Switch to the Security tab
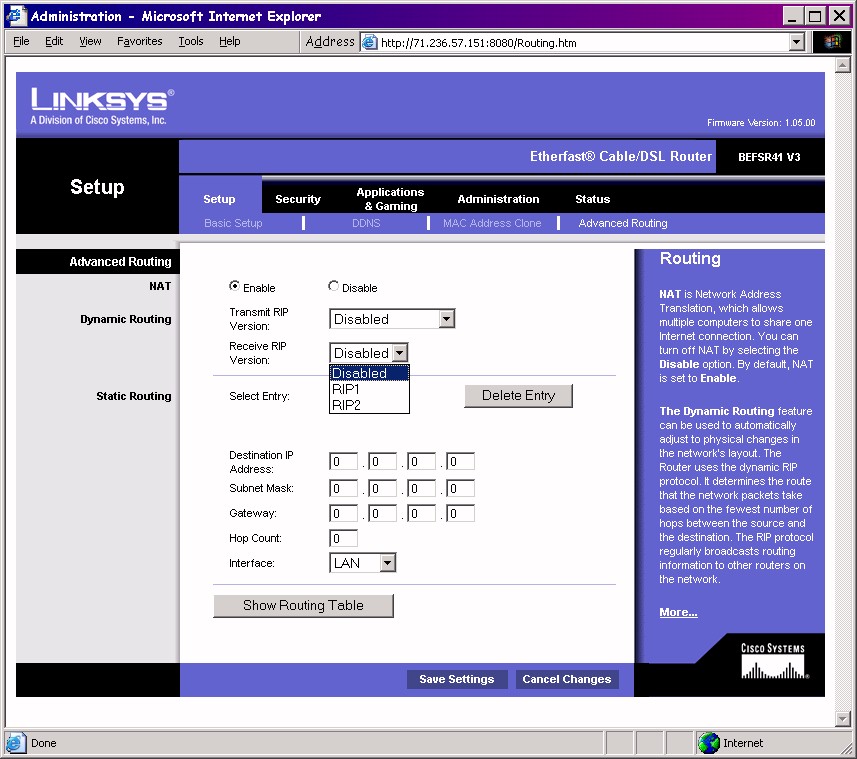This screenshot has width=857, height=759. [x=298, y=199]
